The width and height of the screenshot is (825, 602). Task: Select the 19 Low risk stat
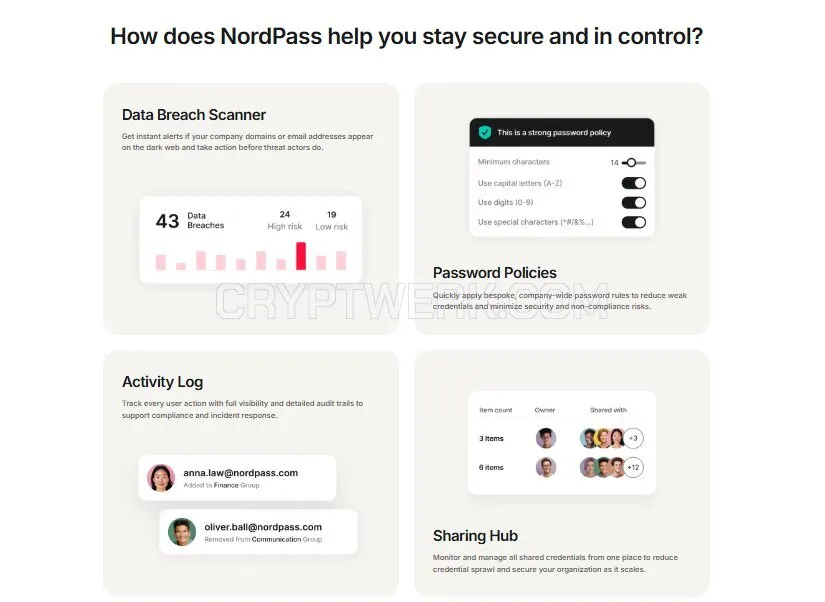[331, 221]
